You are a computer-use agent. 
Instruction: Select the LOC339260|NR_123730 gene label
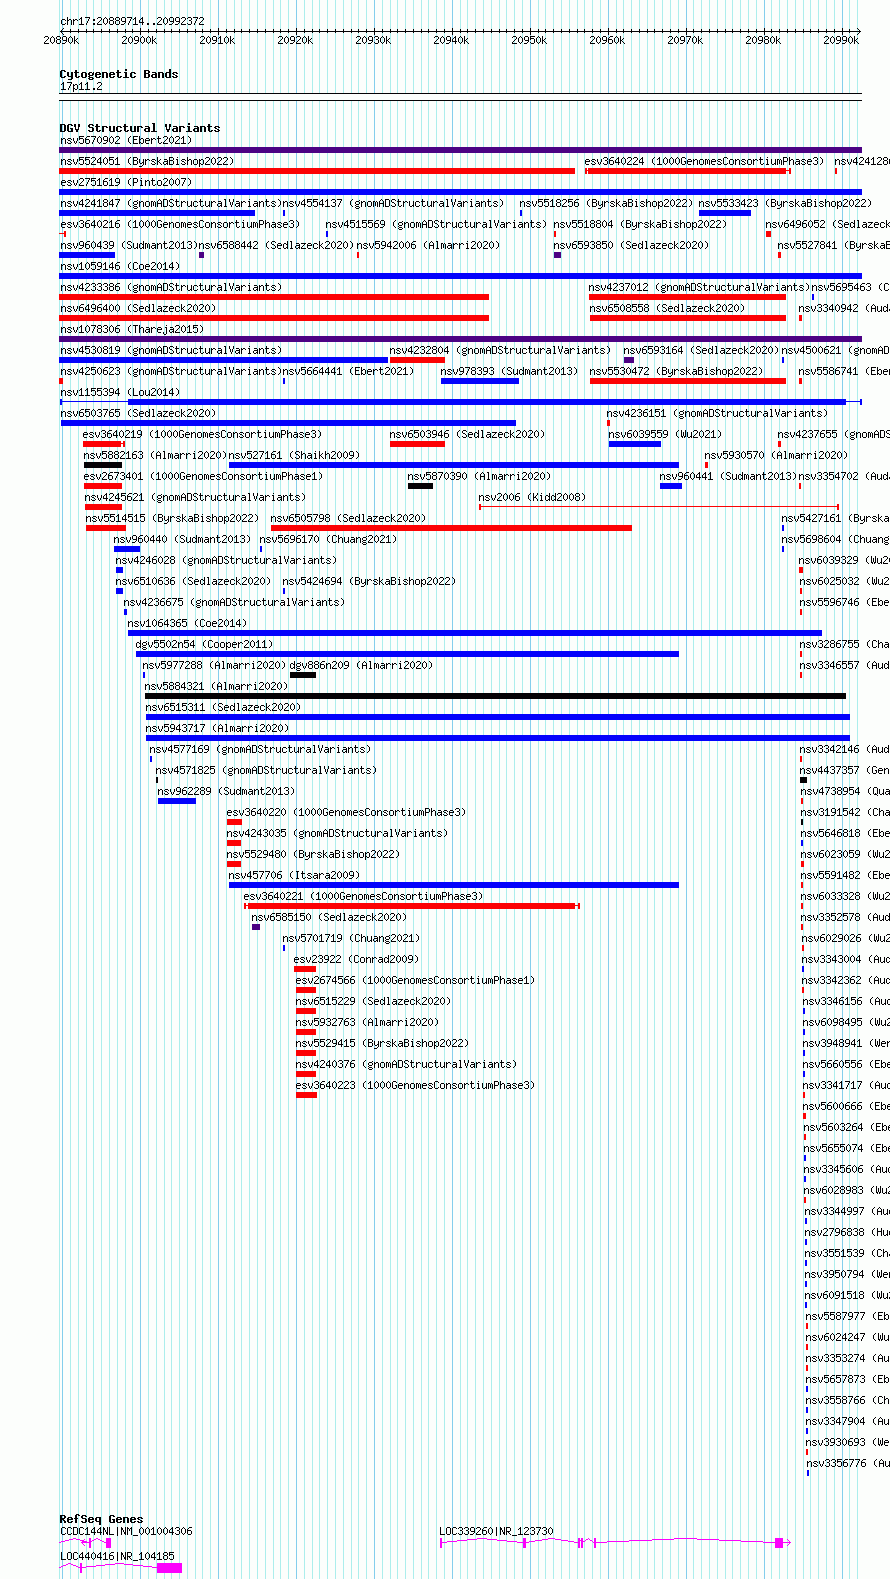pos(496,1531)
